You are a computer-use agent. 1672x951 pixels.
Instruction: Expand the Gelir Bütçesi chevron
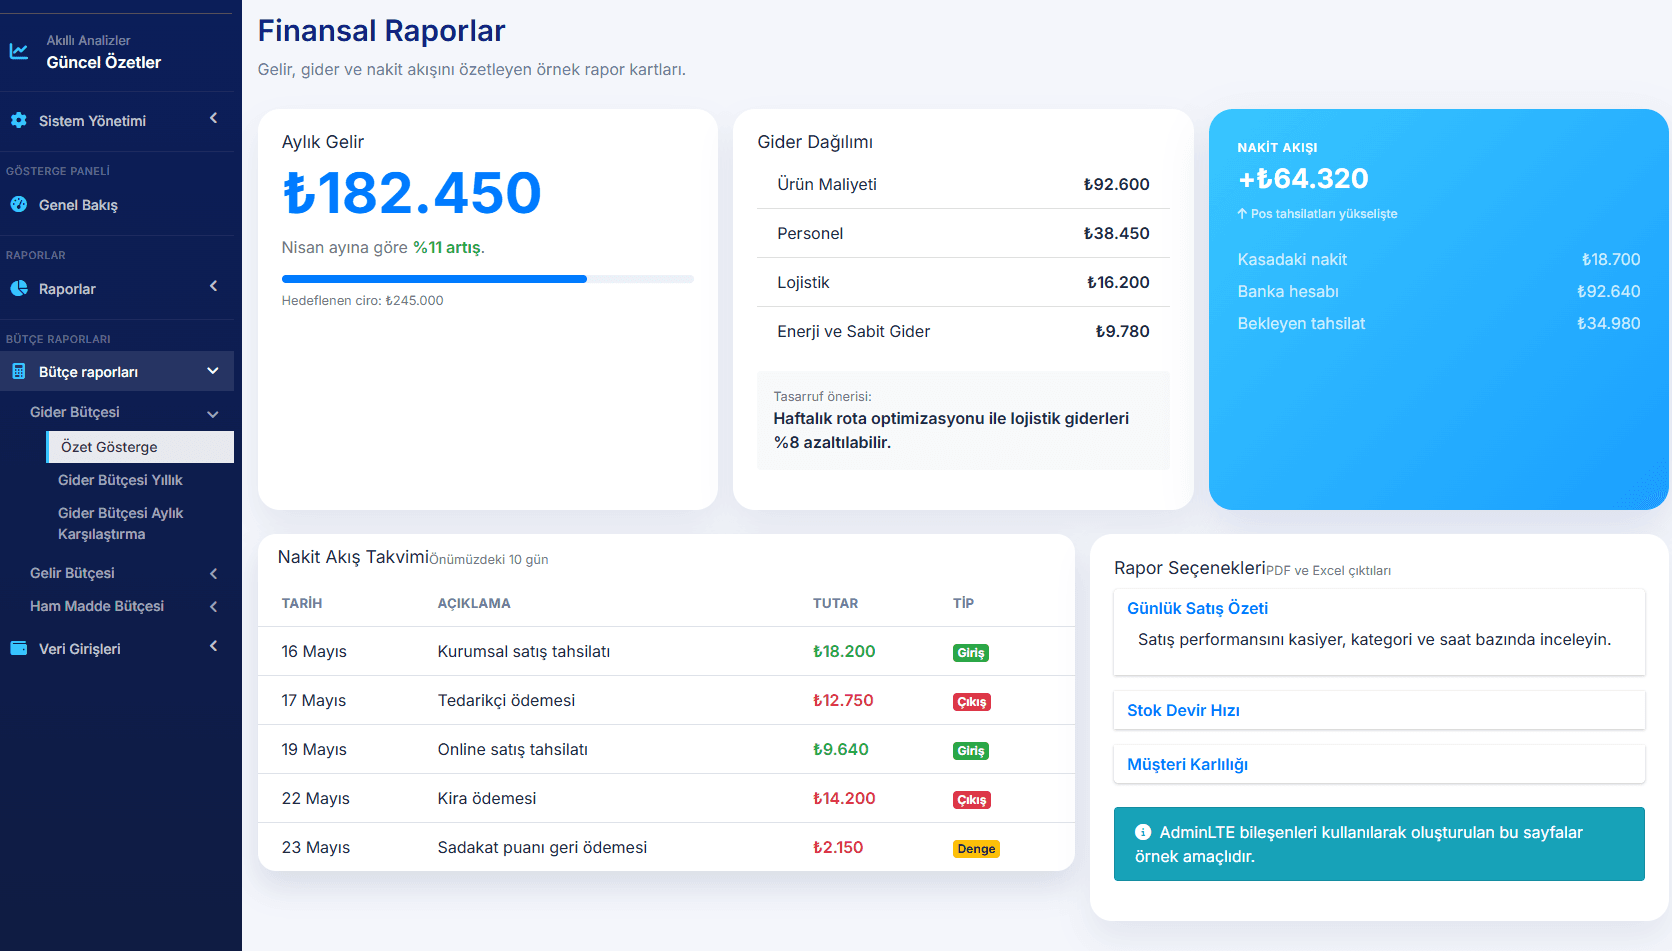click(213, 573)
